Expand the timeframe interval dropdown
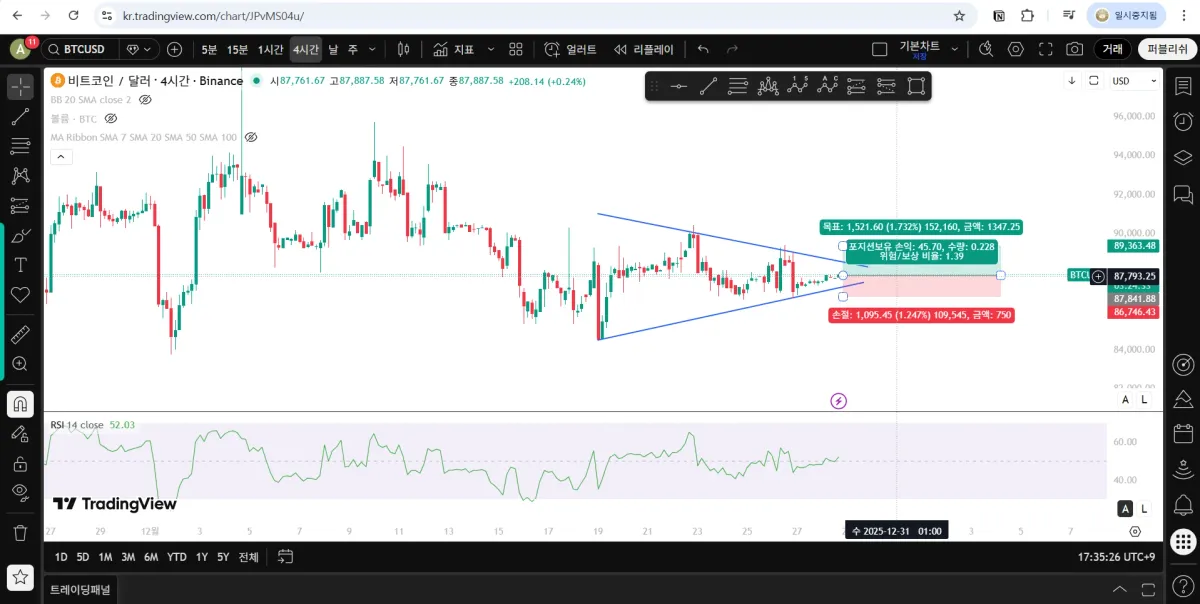 (x=373, y=49)
